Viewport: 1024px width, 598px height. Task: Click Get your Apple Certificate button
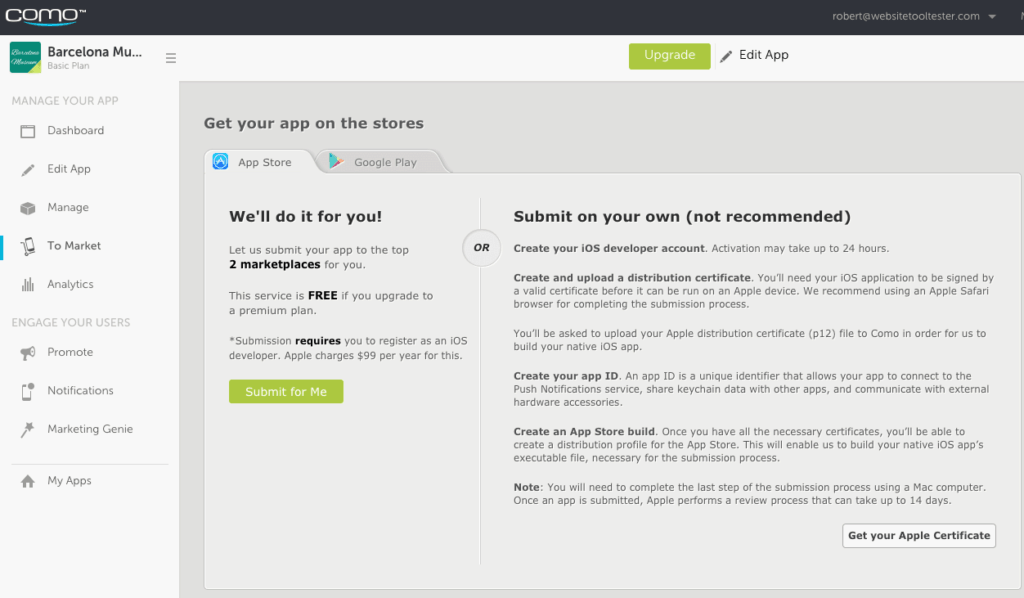pyautogui.click(x=919, y=535)
